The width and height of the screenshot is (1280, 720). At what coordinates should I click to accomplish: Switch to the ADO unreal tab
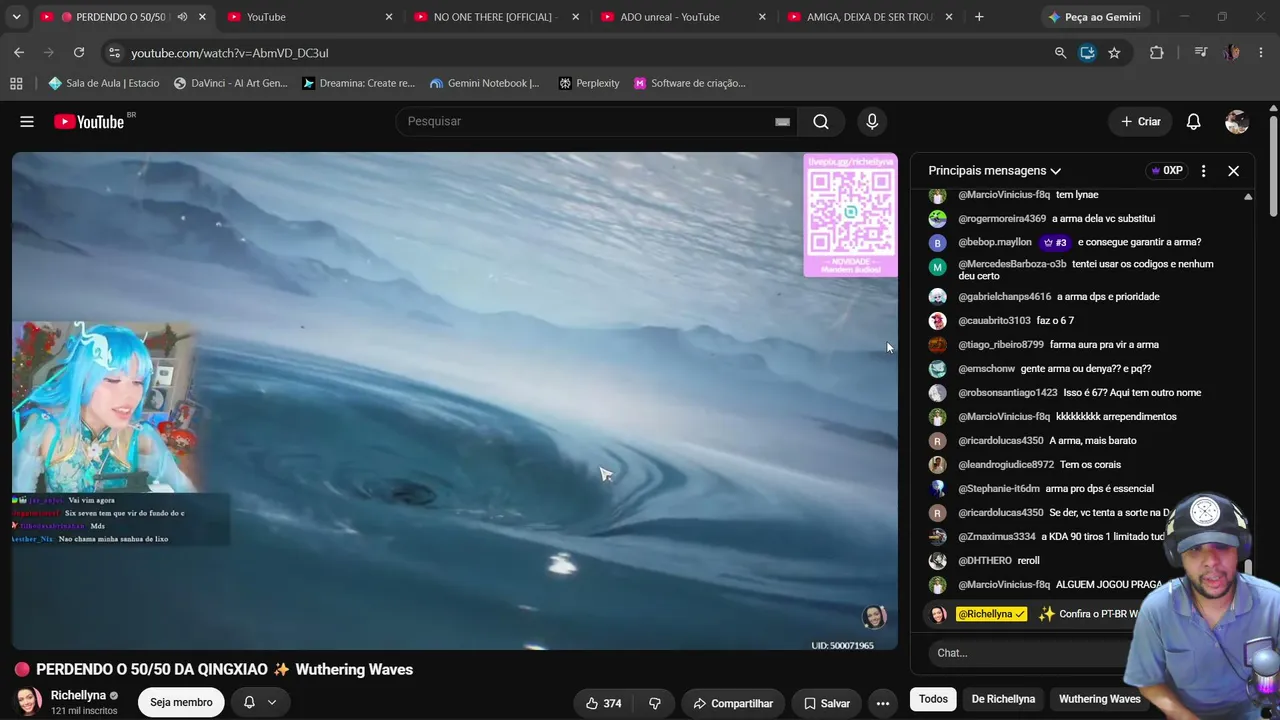click(x=684, y=17)
